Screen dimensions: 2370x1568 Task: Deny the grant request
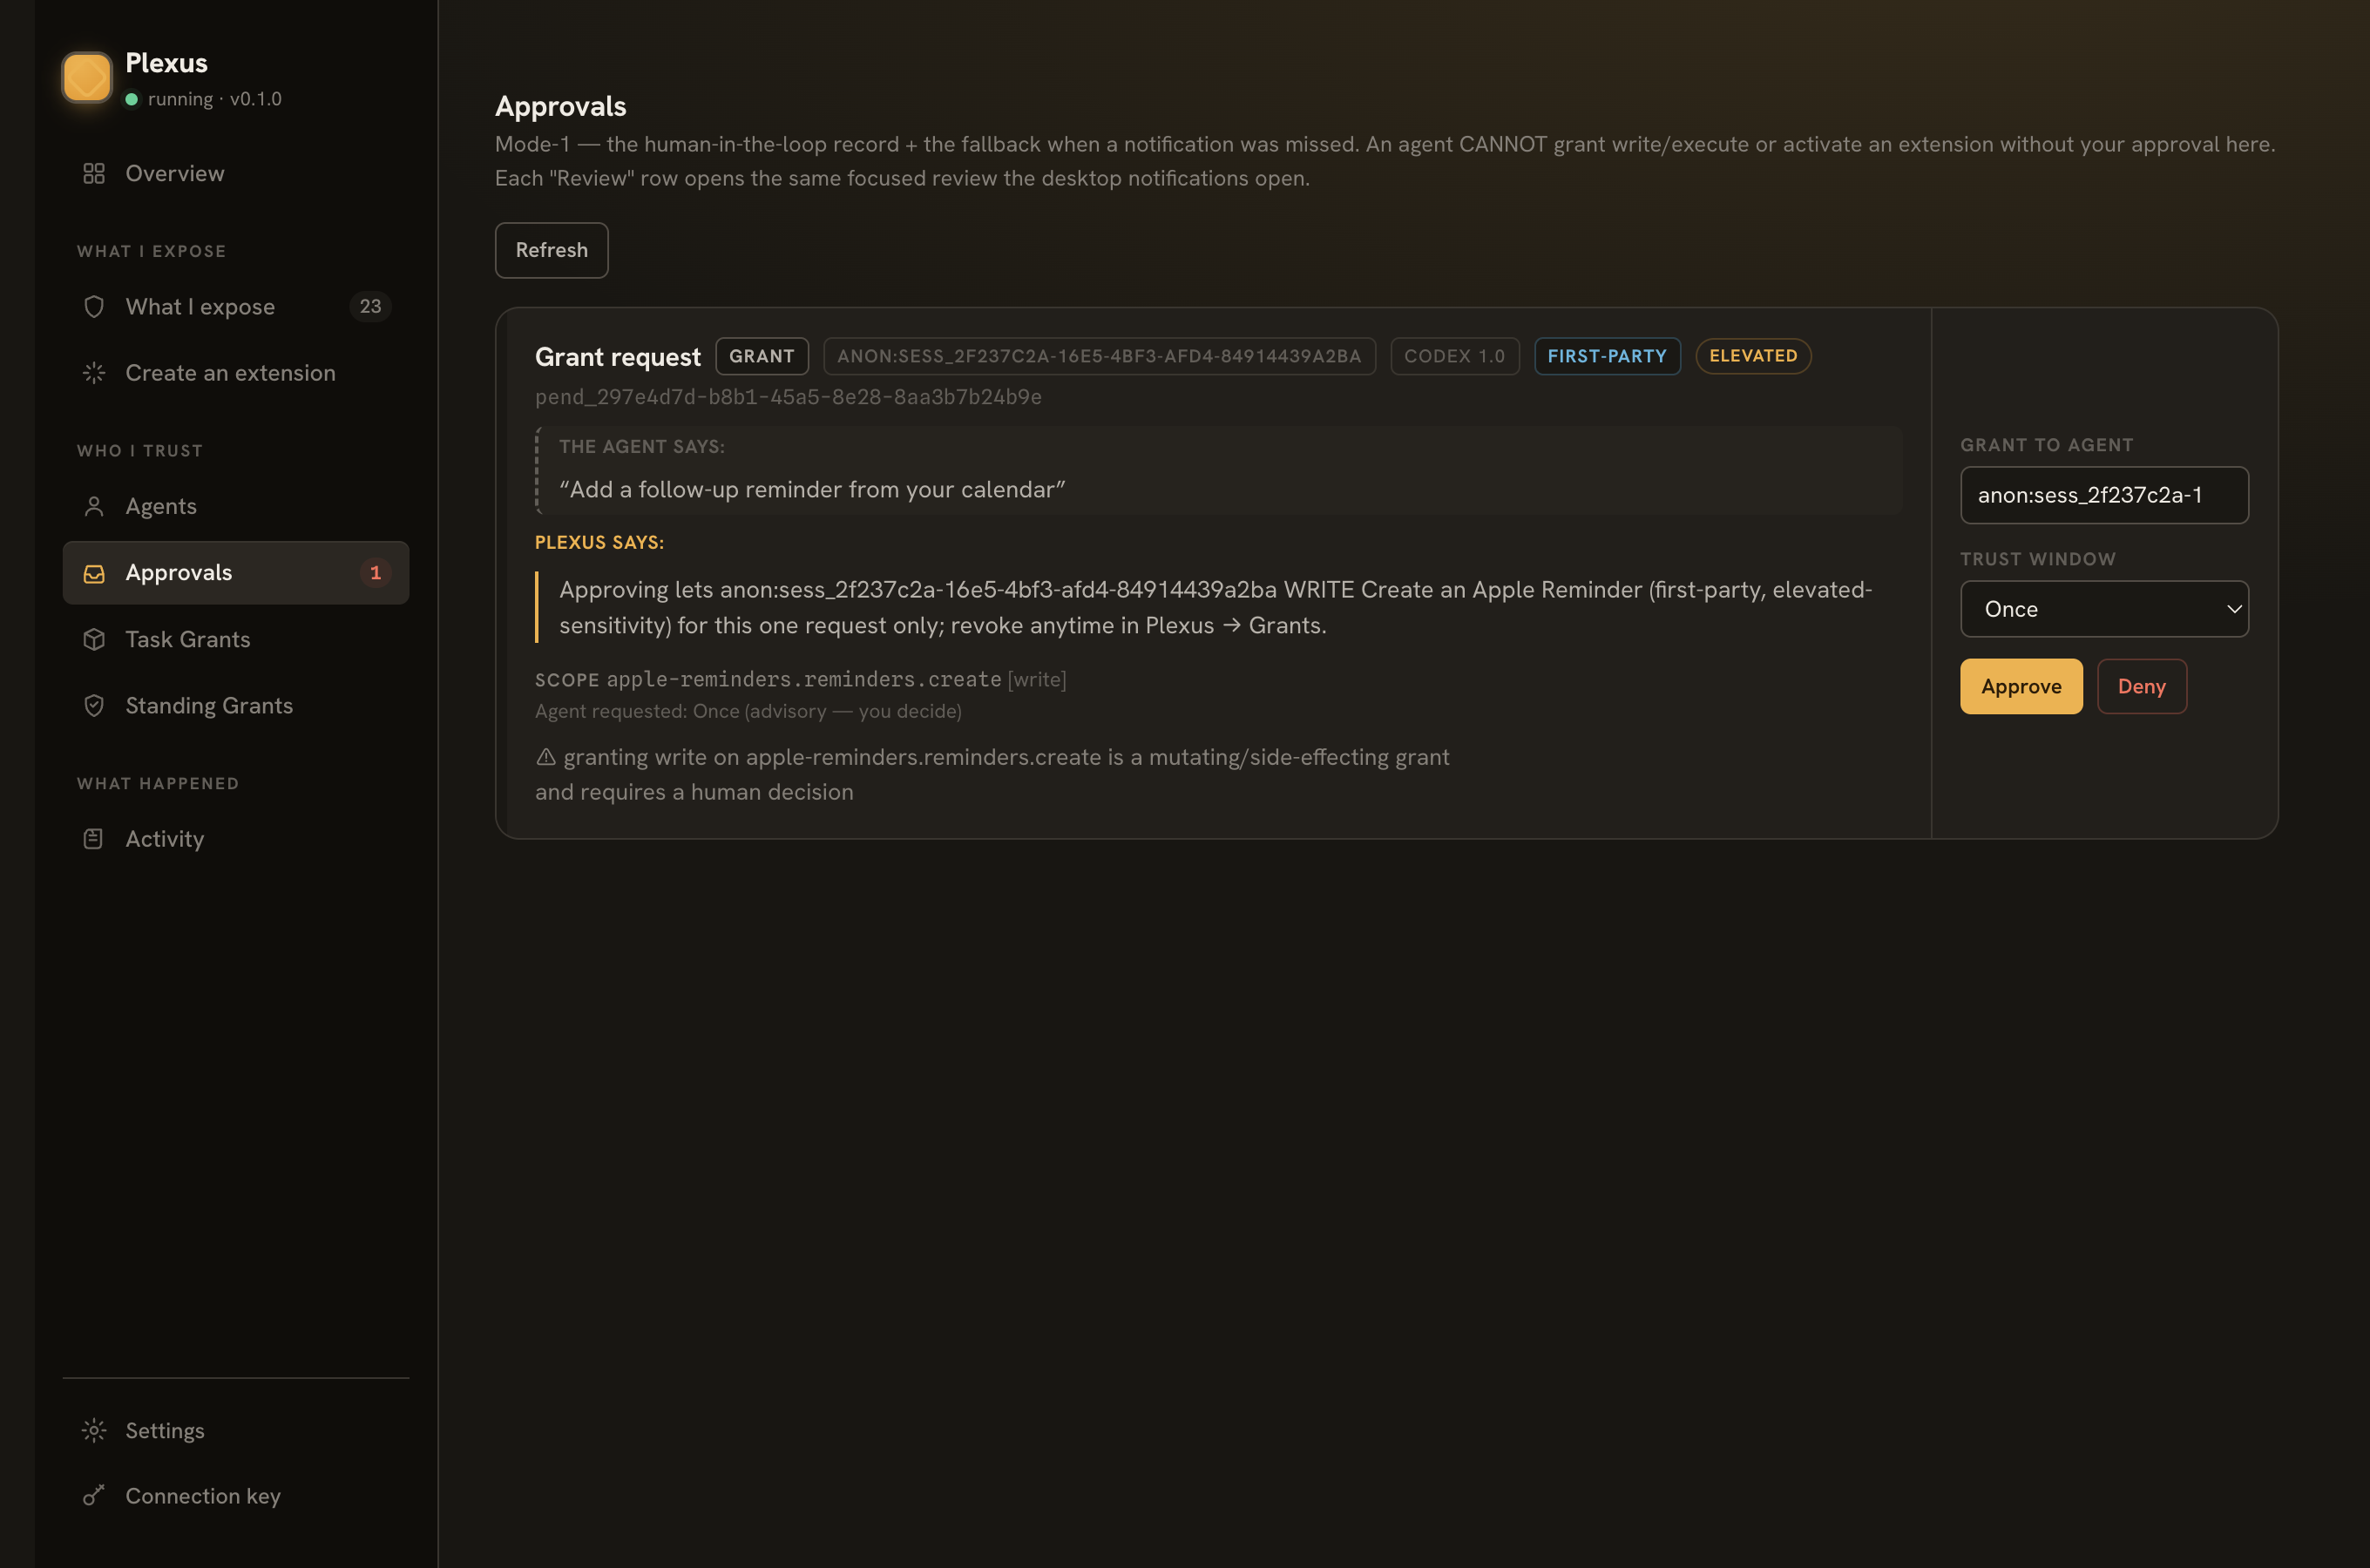click(2142, 686)
